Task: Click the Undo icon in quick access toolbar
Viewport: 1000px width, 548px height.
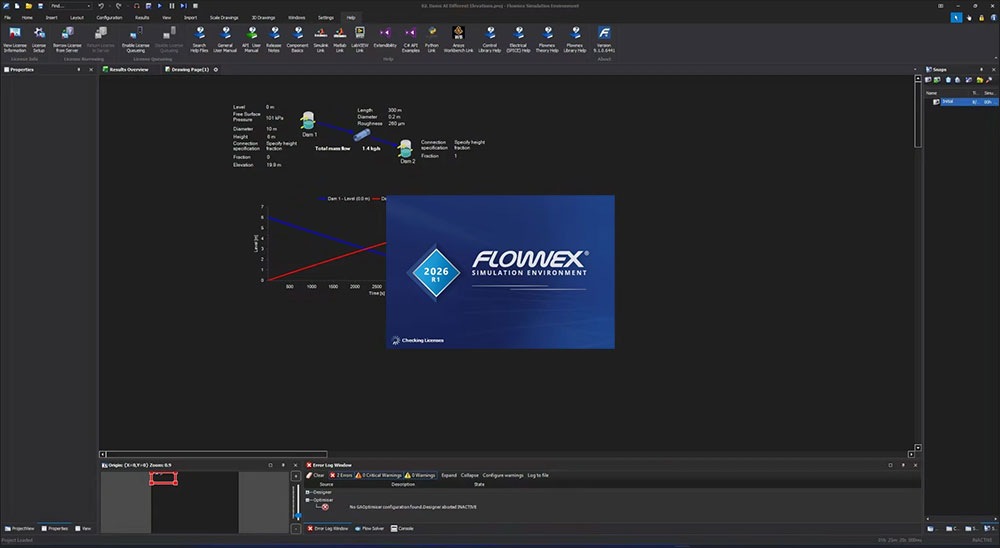Action: click(x=101, y=6)
